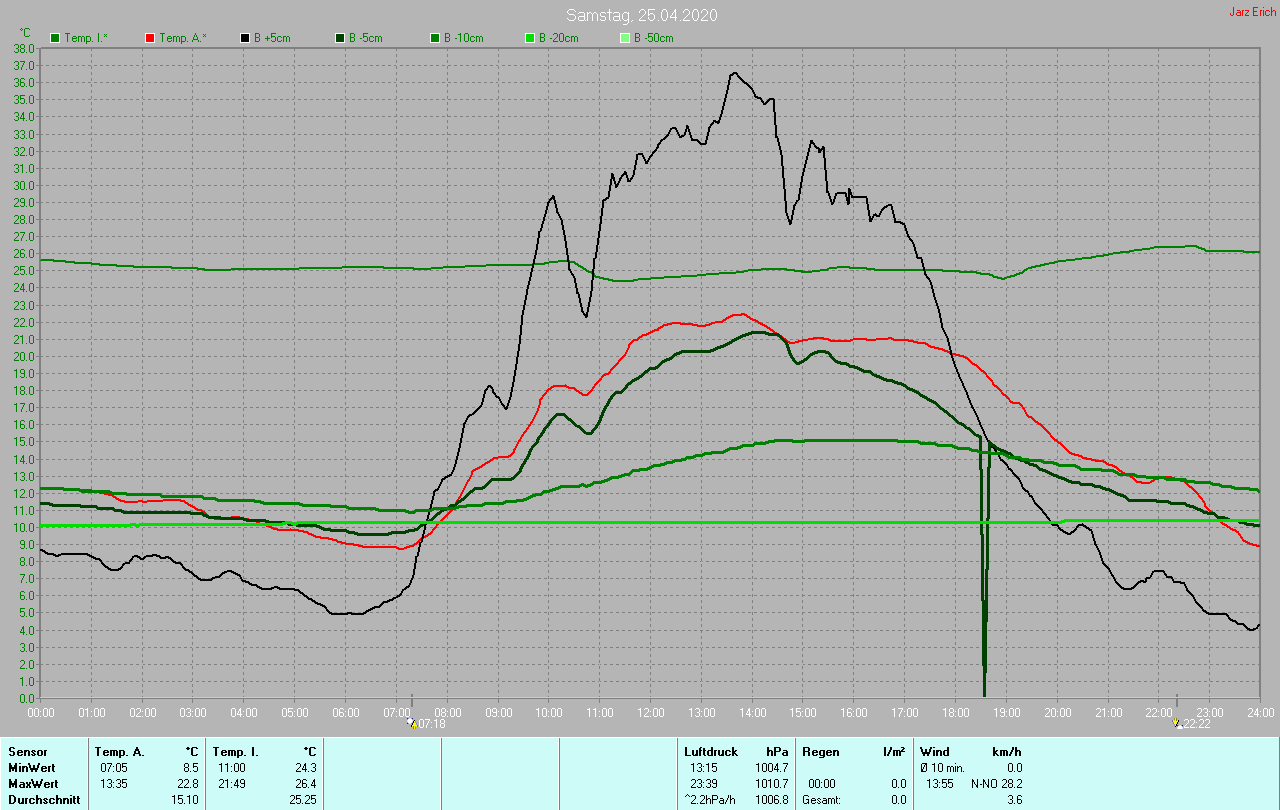Screen dimensions: 1280x810
Task: Select the 'B -5cm' legend label
Action: 368,38
